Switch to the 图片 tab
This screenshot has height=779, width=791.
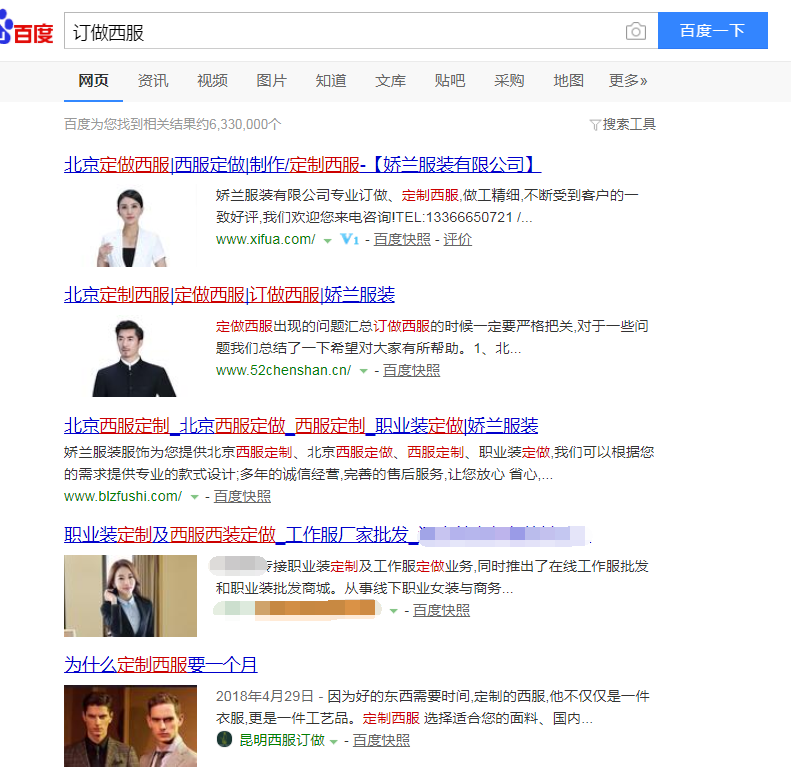coord(271,81)
